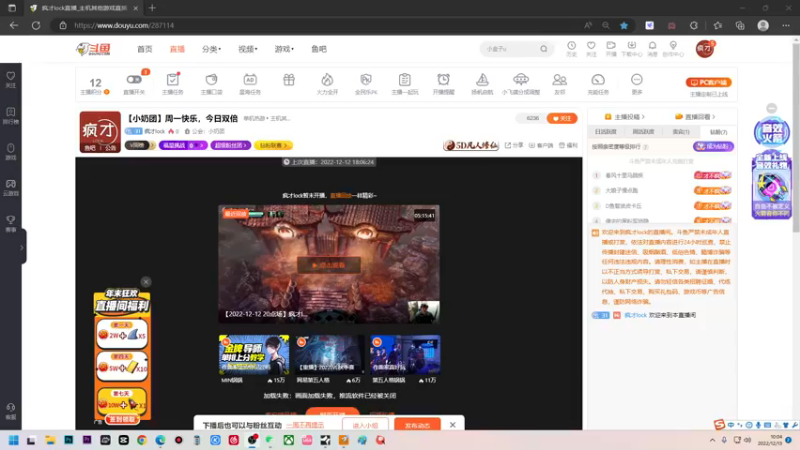
Task: Click the 客服 headset icon in left sidebar
Action: (x=11, y=407)
